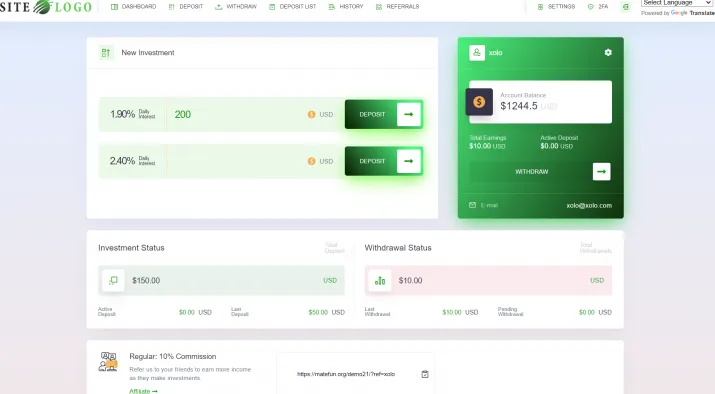This screenshot has height=394, width=715.
Task: Go to the Deposit List page
Action: (292, 7)
